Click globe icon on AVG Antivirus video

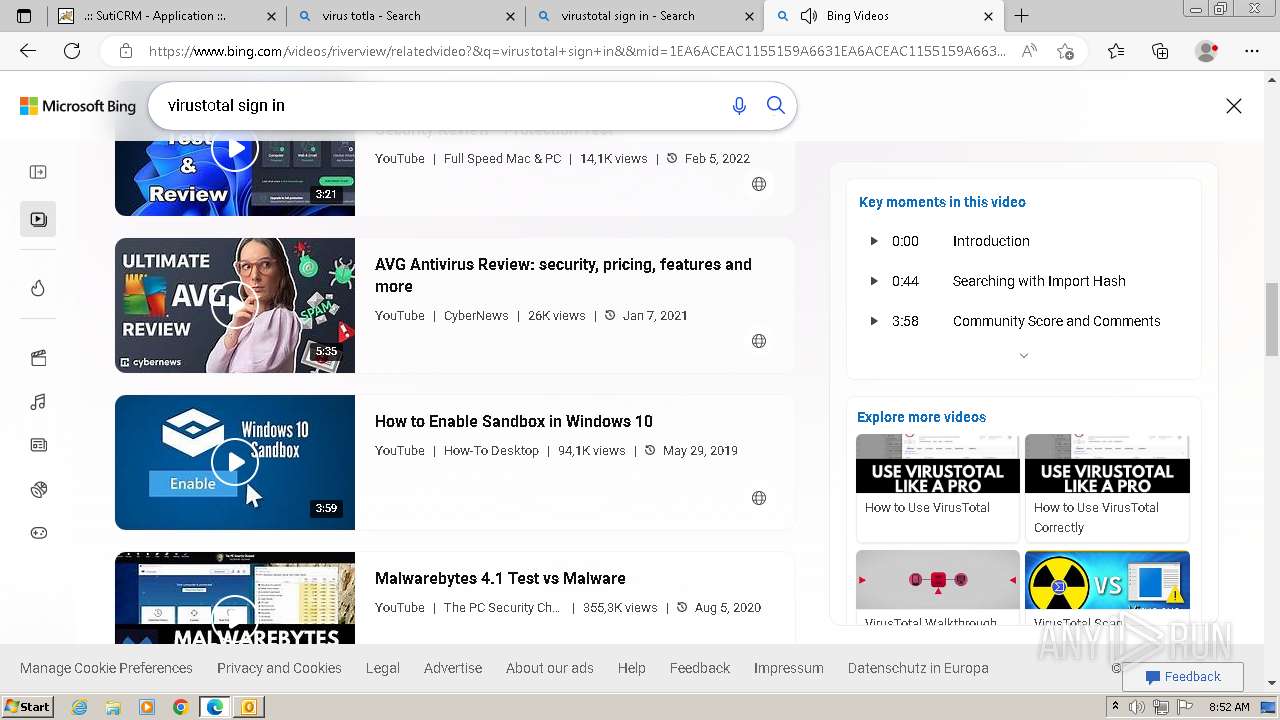(x=759, y=341)
